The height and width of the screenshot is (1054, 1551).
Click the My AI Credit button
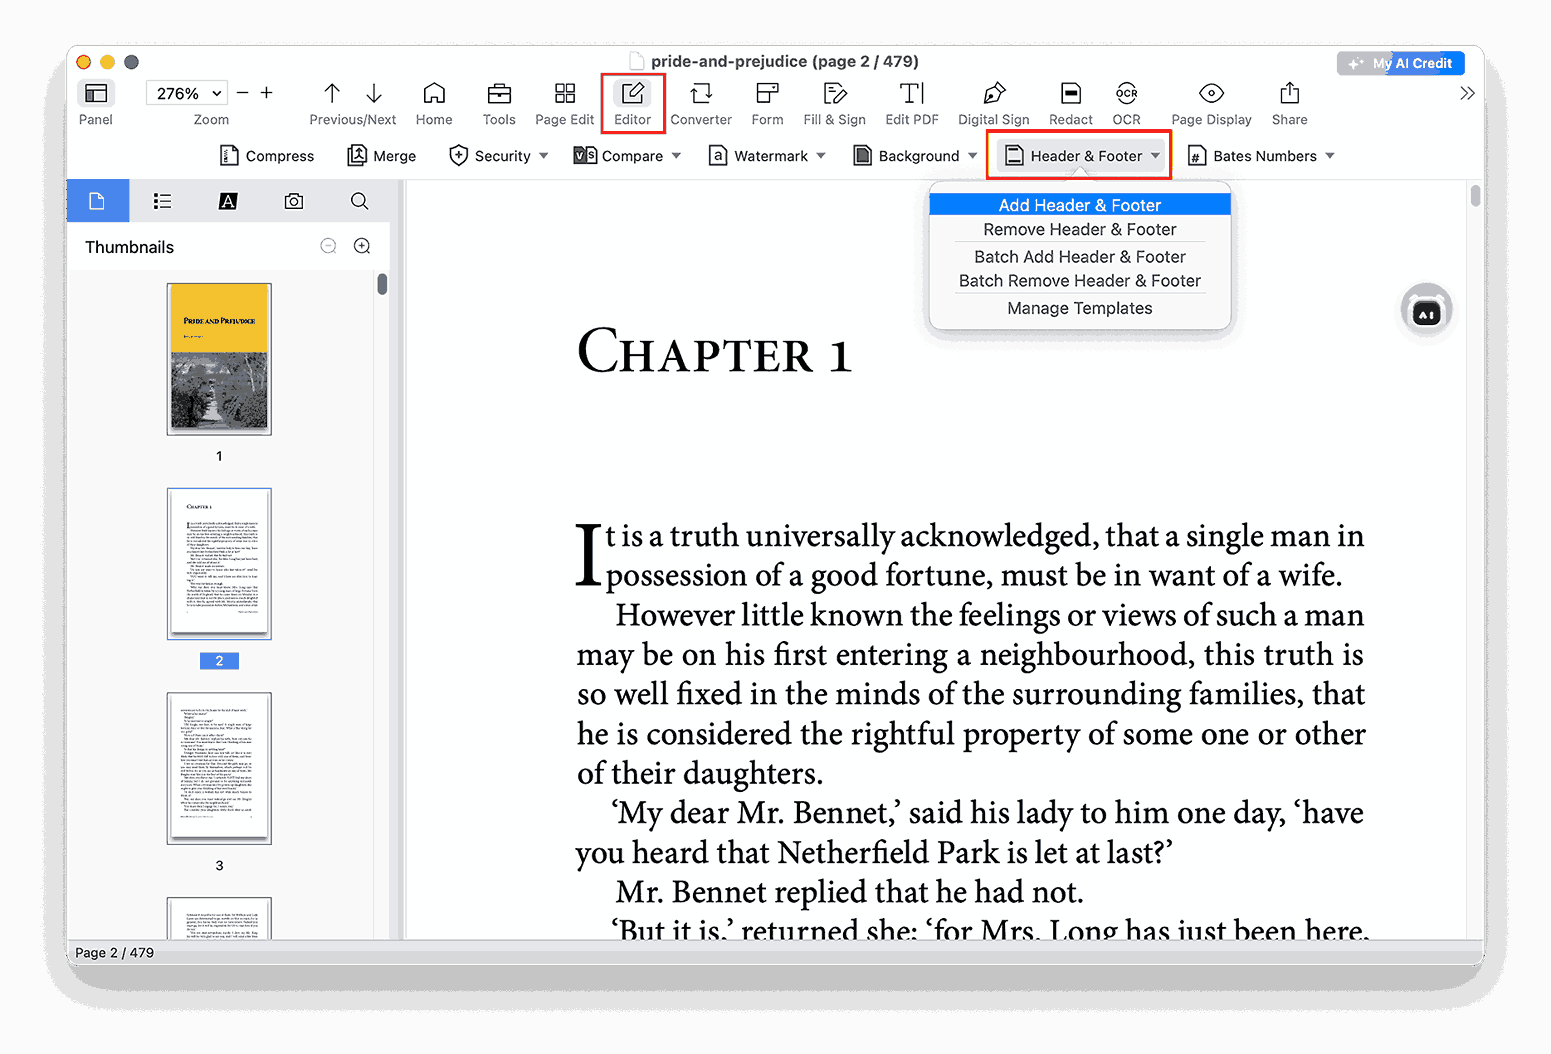click(1401, 63)
